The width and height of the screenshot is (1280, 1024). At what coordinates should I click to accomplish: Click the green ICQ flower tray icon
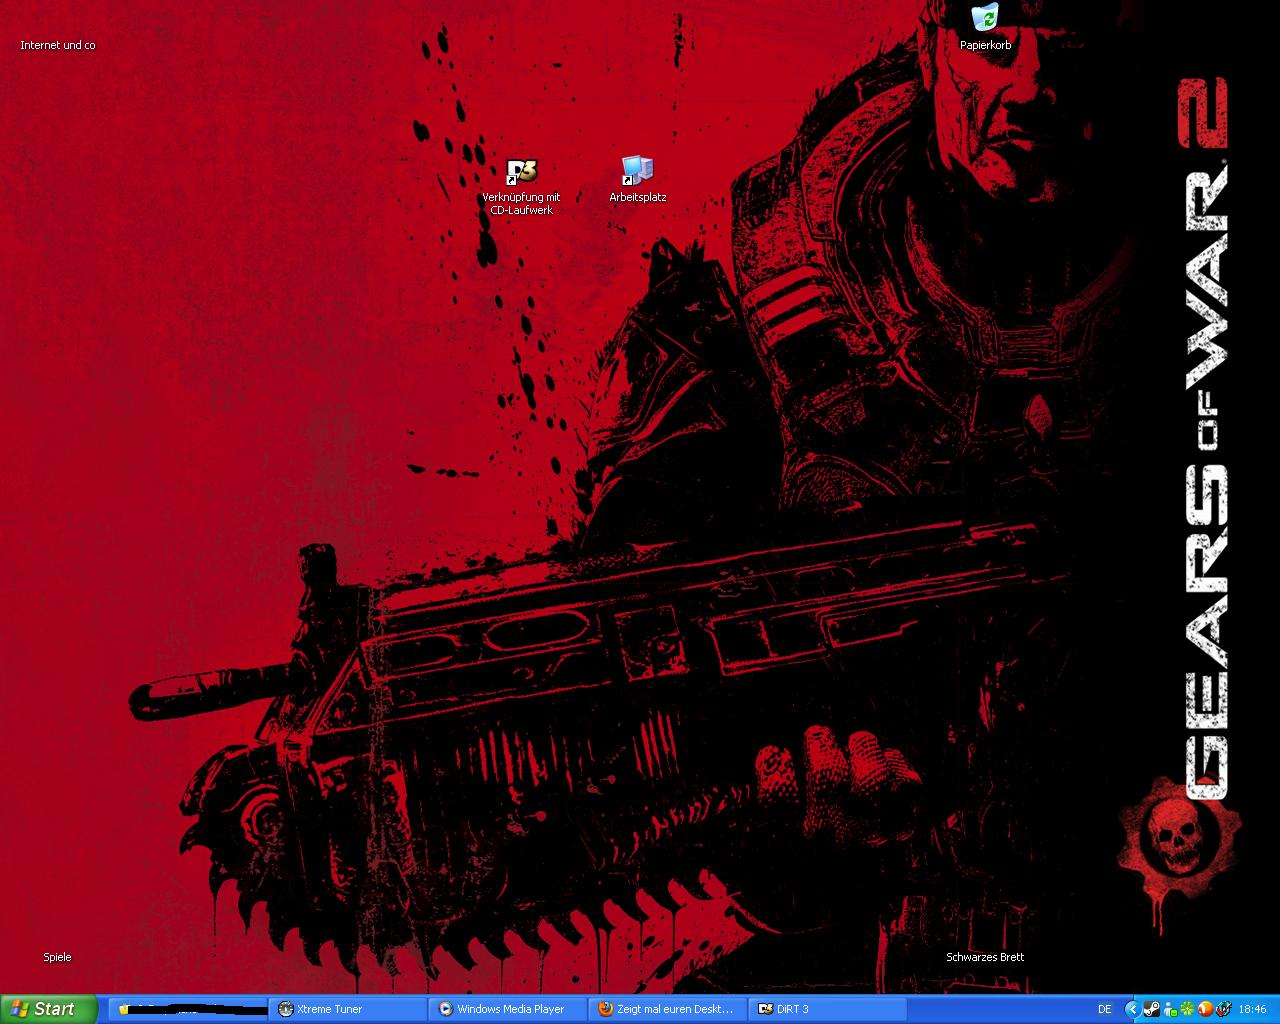[x=1186, y=1009]
